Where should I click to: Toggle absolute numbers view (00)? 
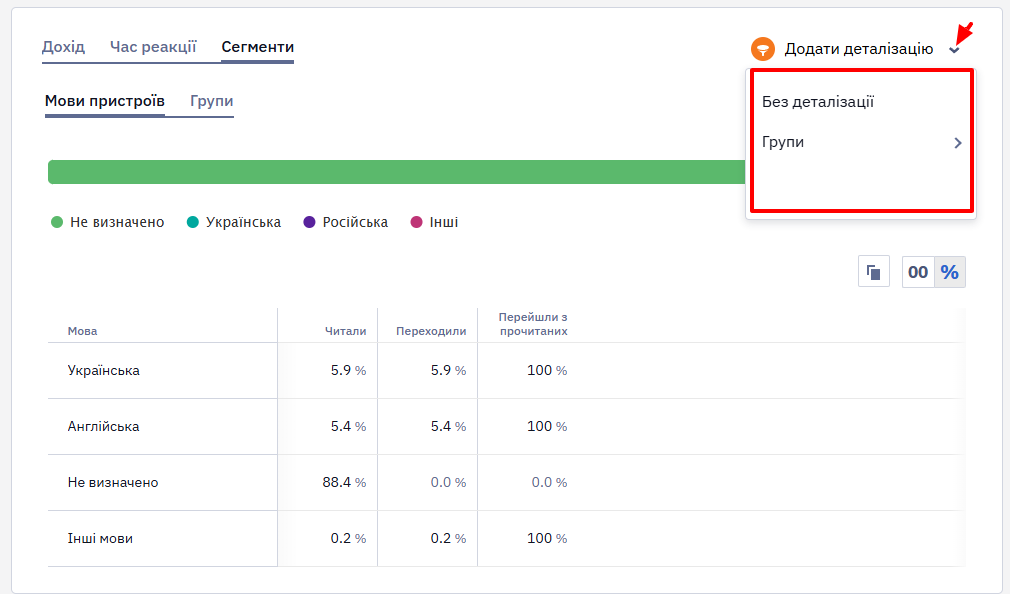tap(918, 272)
